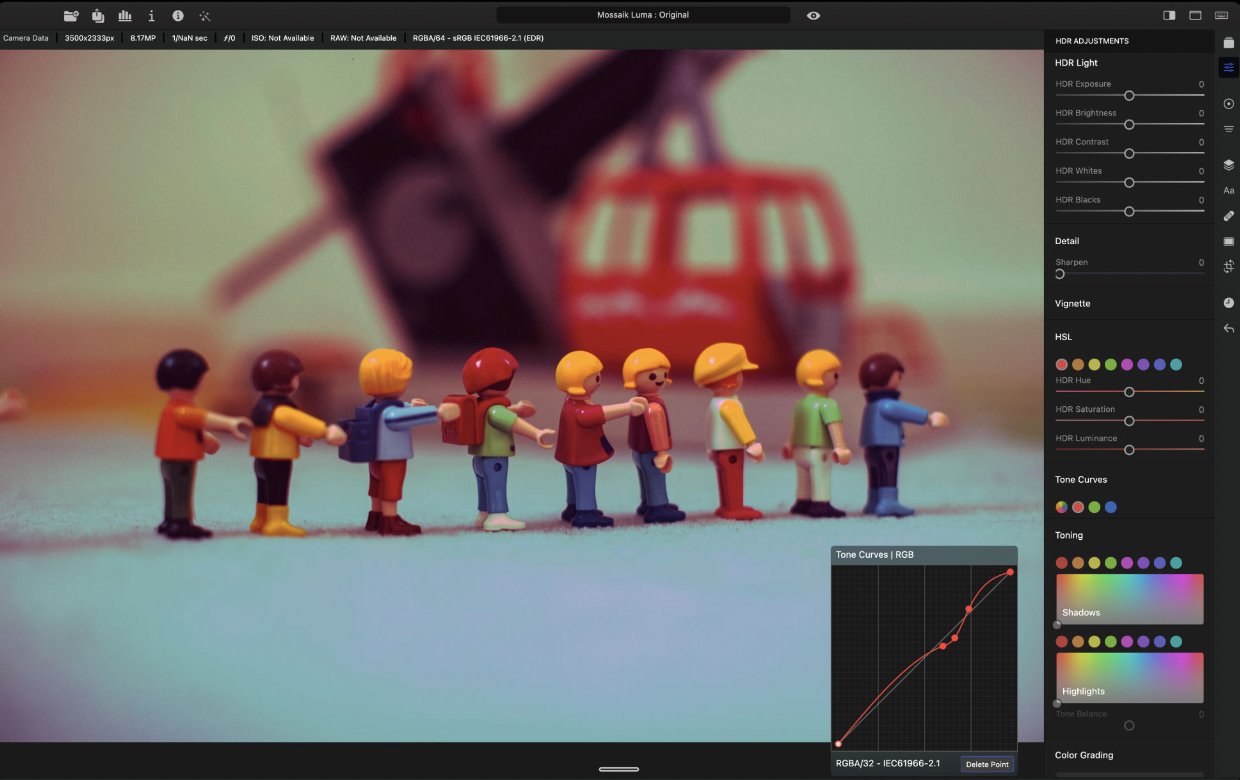Select top-right curve point in Tone Curves
Screen dimensions: 1240x780
pos(1011,572)
